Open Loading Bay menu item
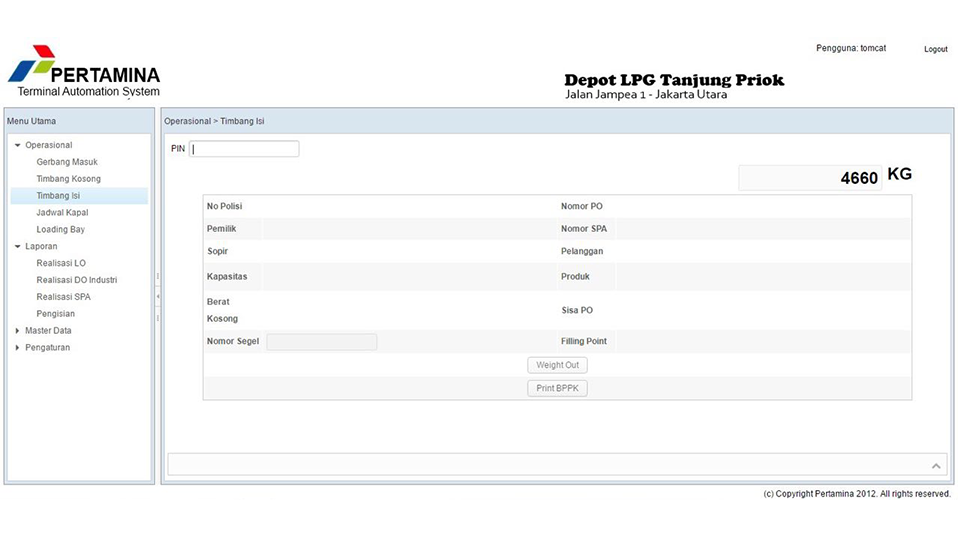958x540 pixels. coord(60,230)
